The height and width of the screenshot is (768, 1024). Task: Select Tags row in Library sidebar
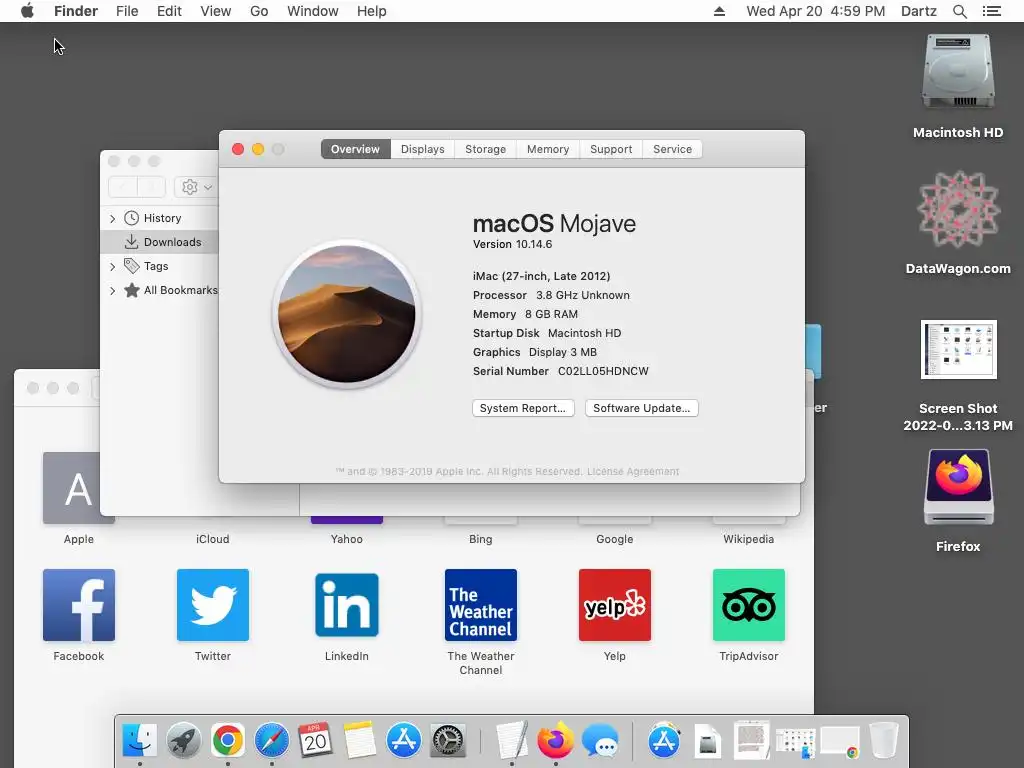(160, 266)
